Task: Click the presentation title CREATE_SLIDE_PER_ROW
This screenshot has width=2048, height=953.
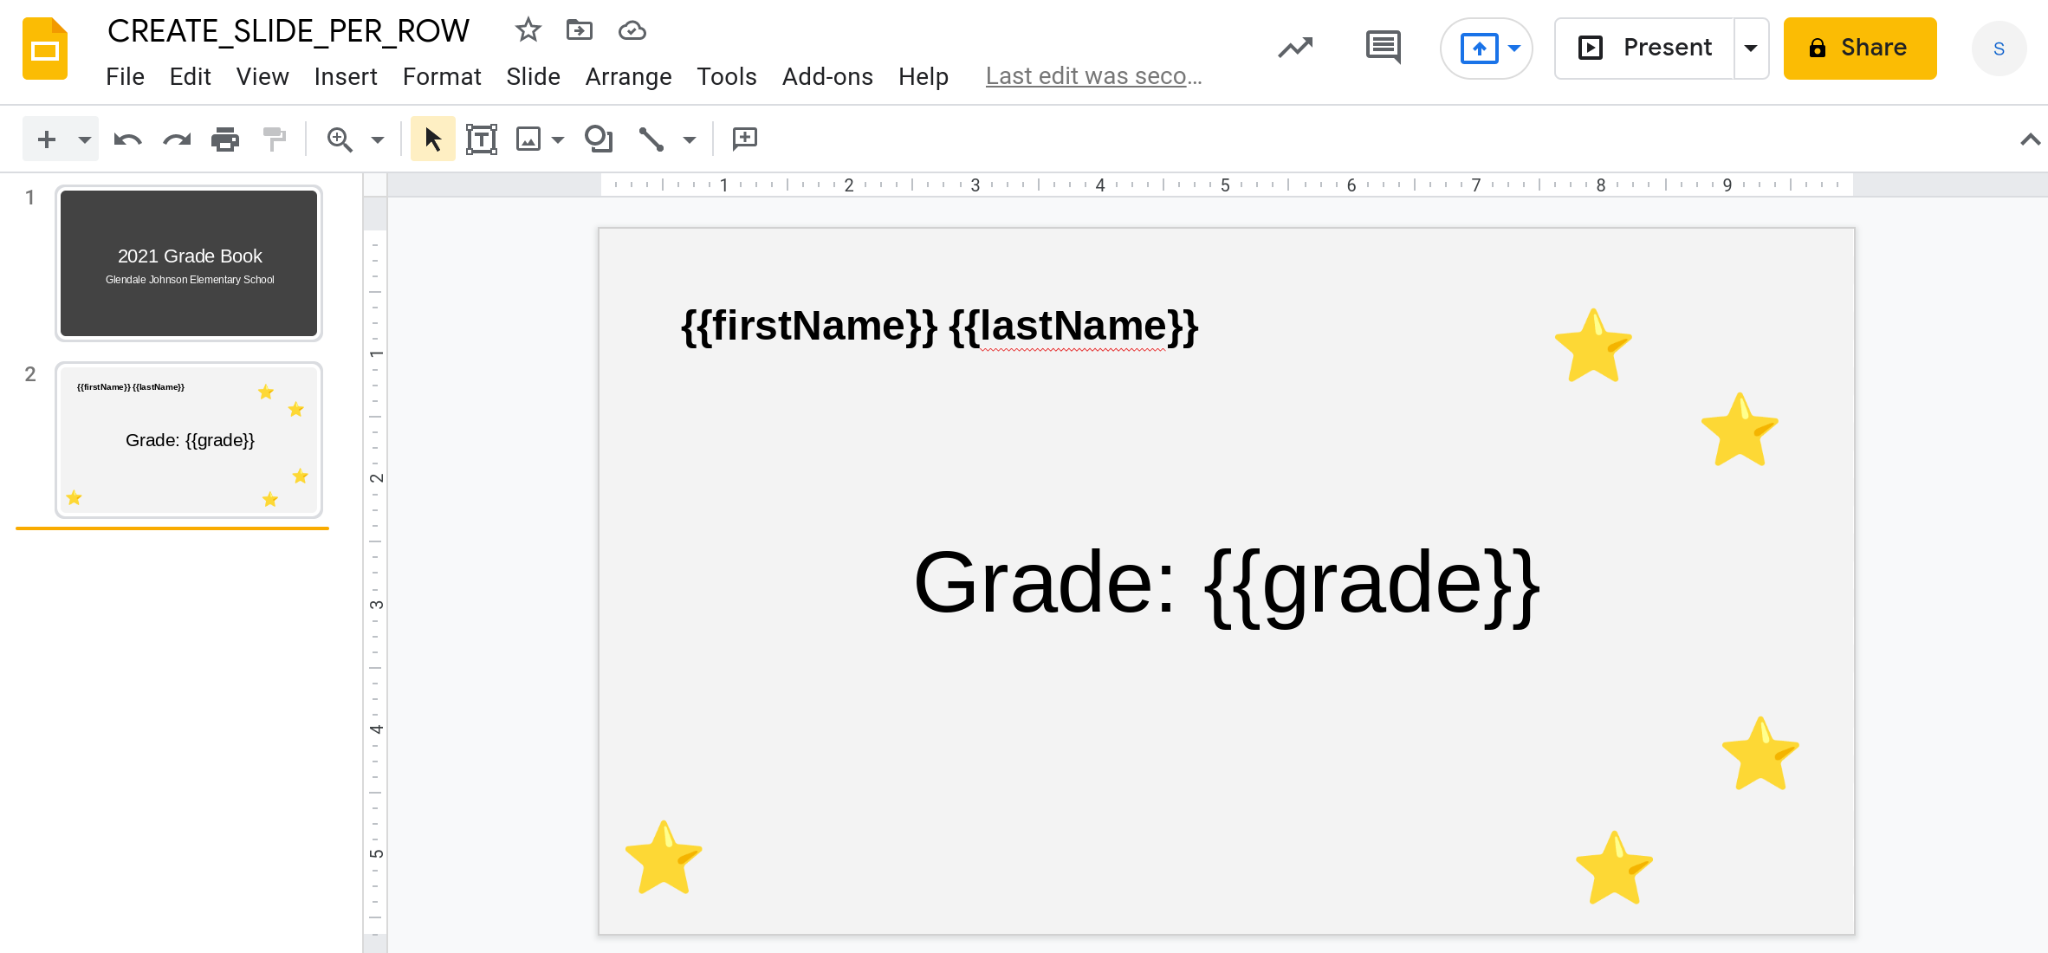Action: (x=288, y=31)
